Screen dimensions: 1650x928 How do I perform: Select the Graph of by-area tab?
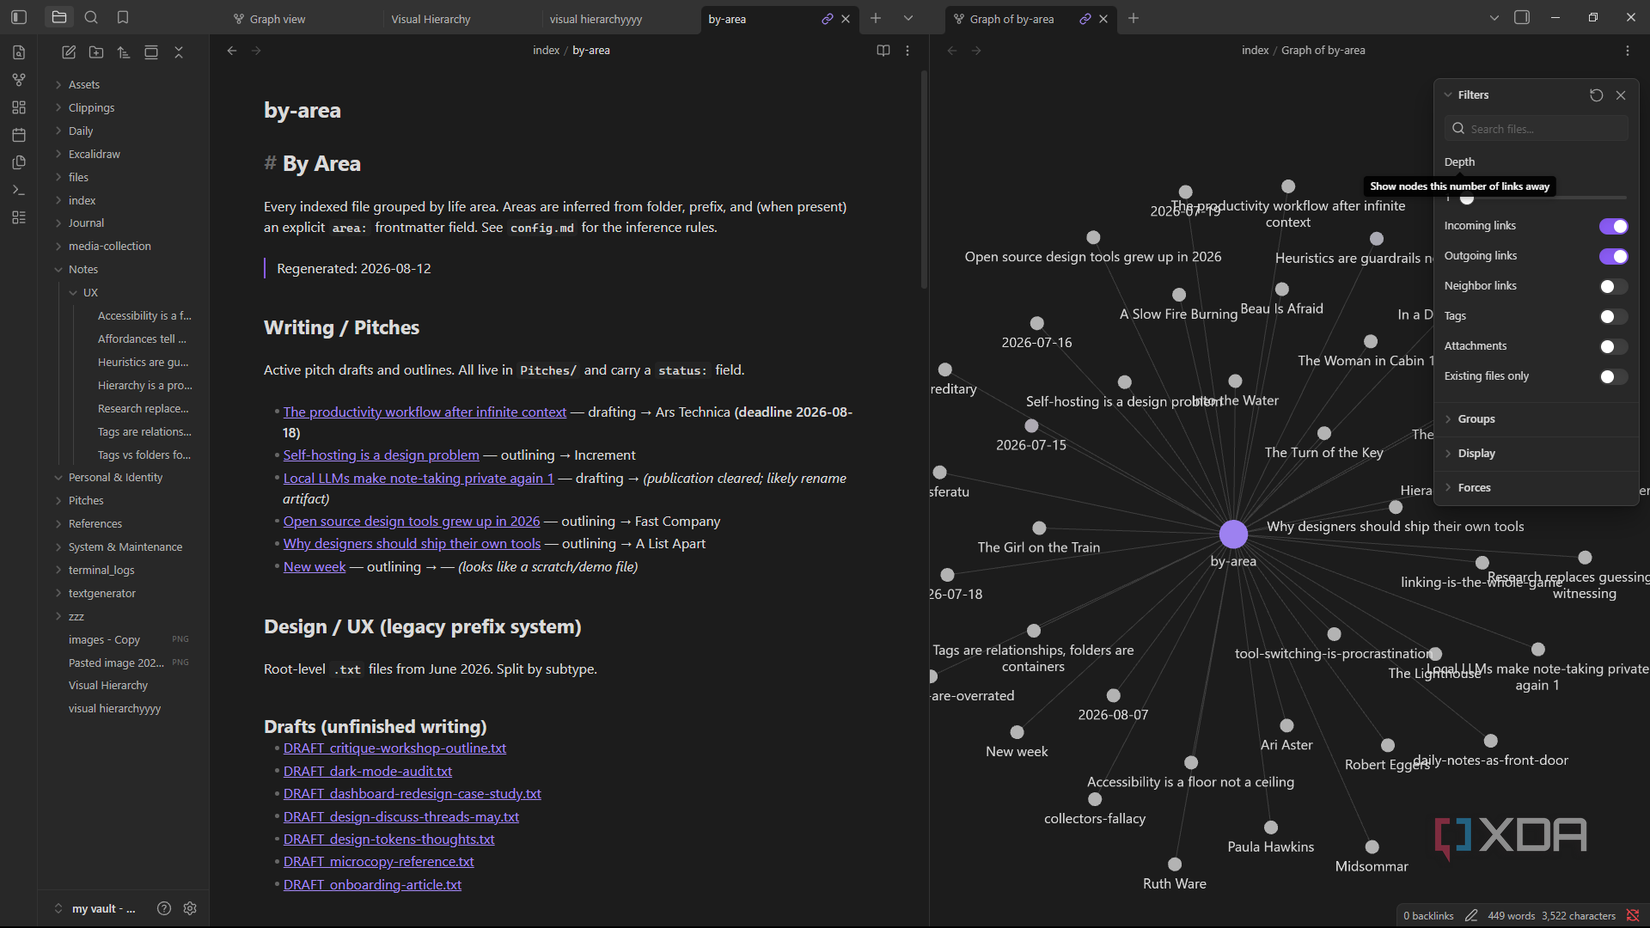(x=1012, y=19)
